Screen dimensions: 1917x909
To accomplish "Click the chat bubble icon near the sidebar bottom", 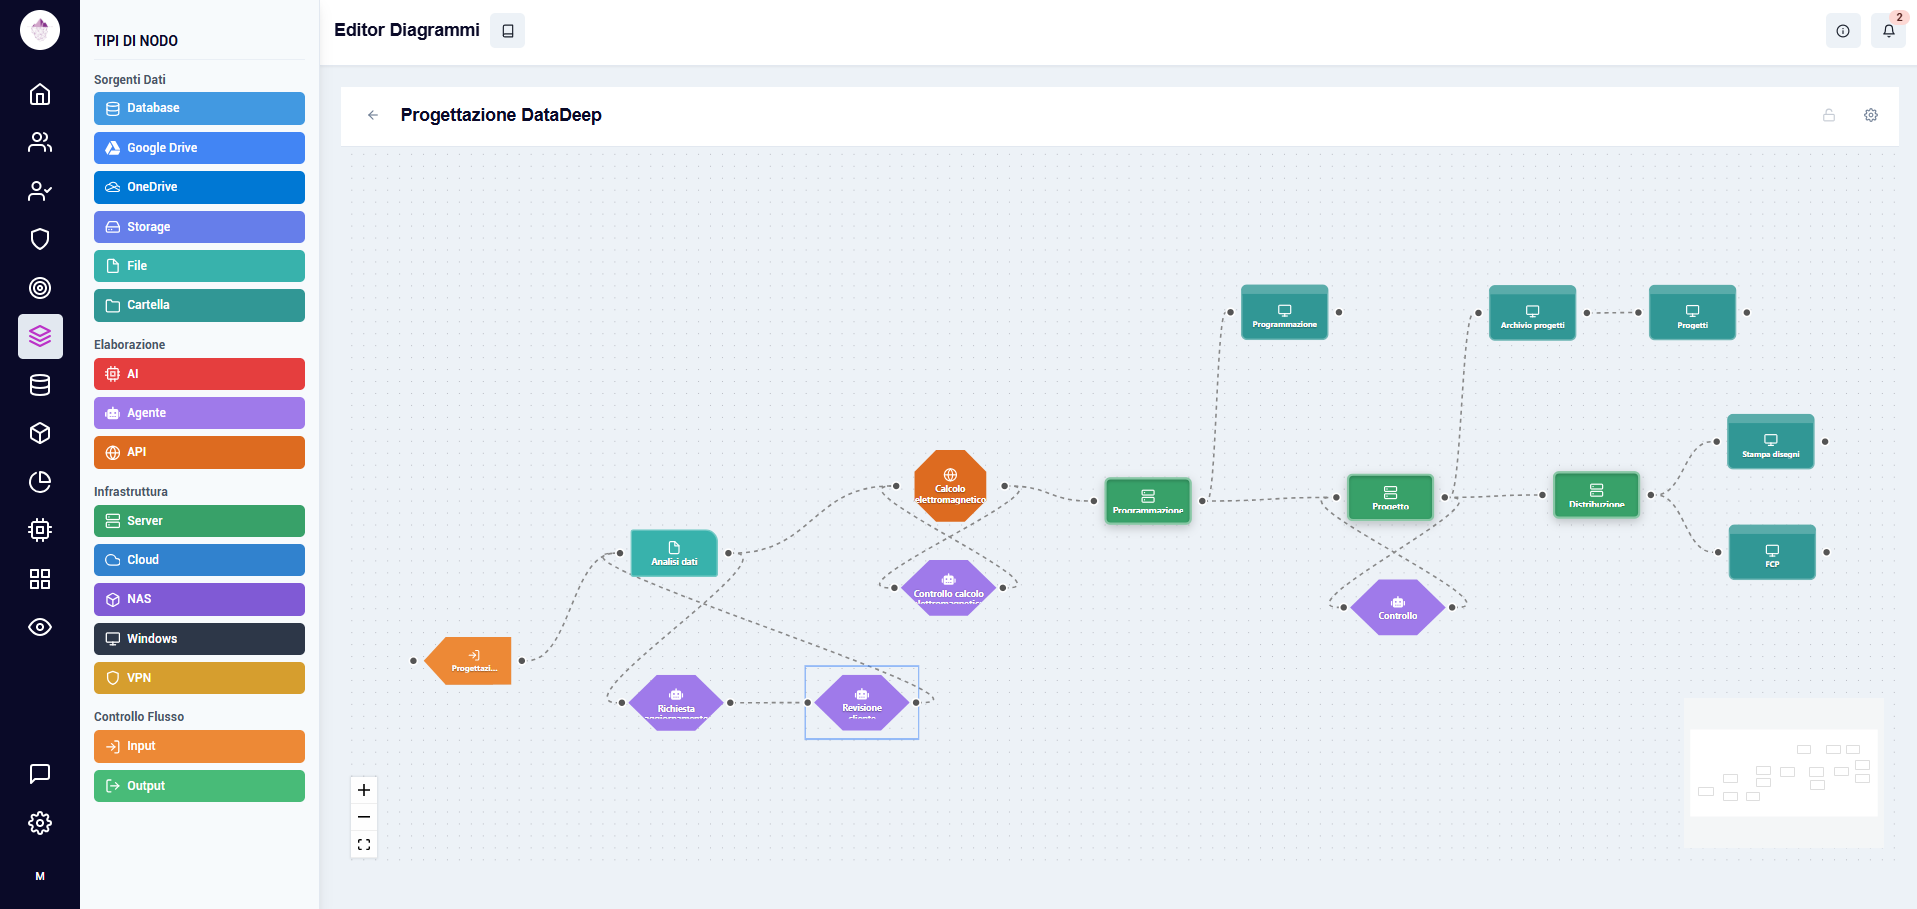I will click(40, 773).
